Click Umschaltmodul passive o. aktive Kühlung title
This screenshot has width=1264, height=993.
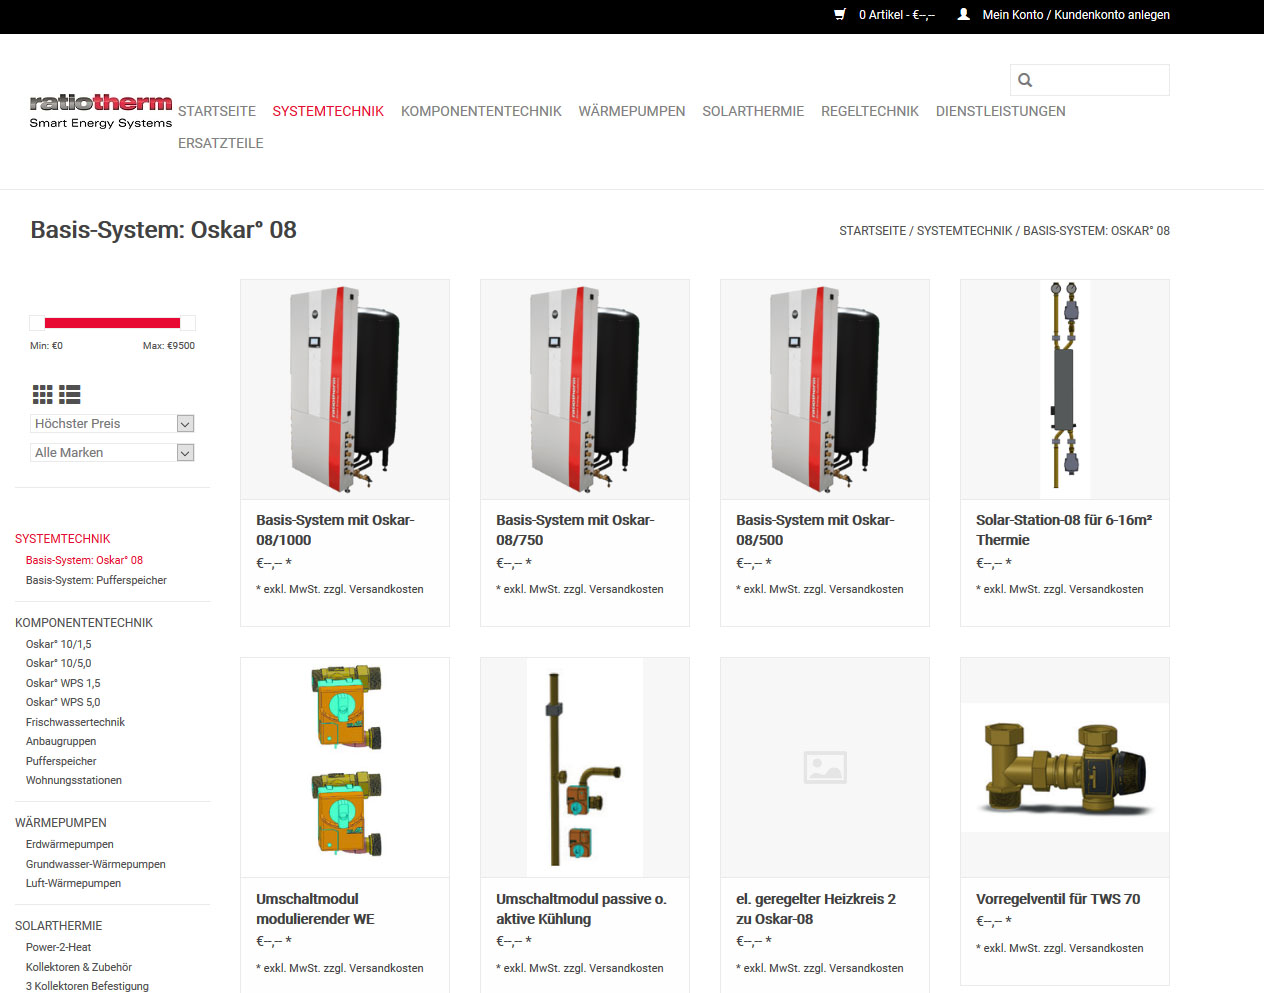point(581,909)
